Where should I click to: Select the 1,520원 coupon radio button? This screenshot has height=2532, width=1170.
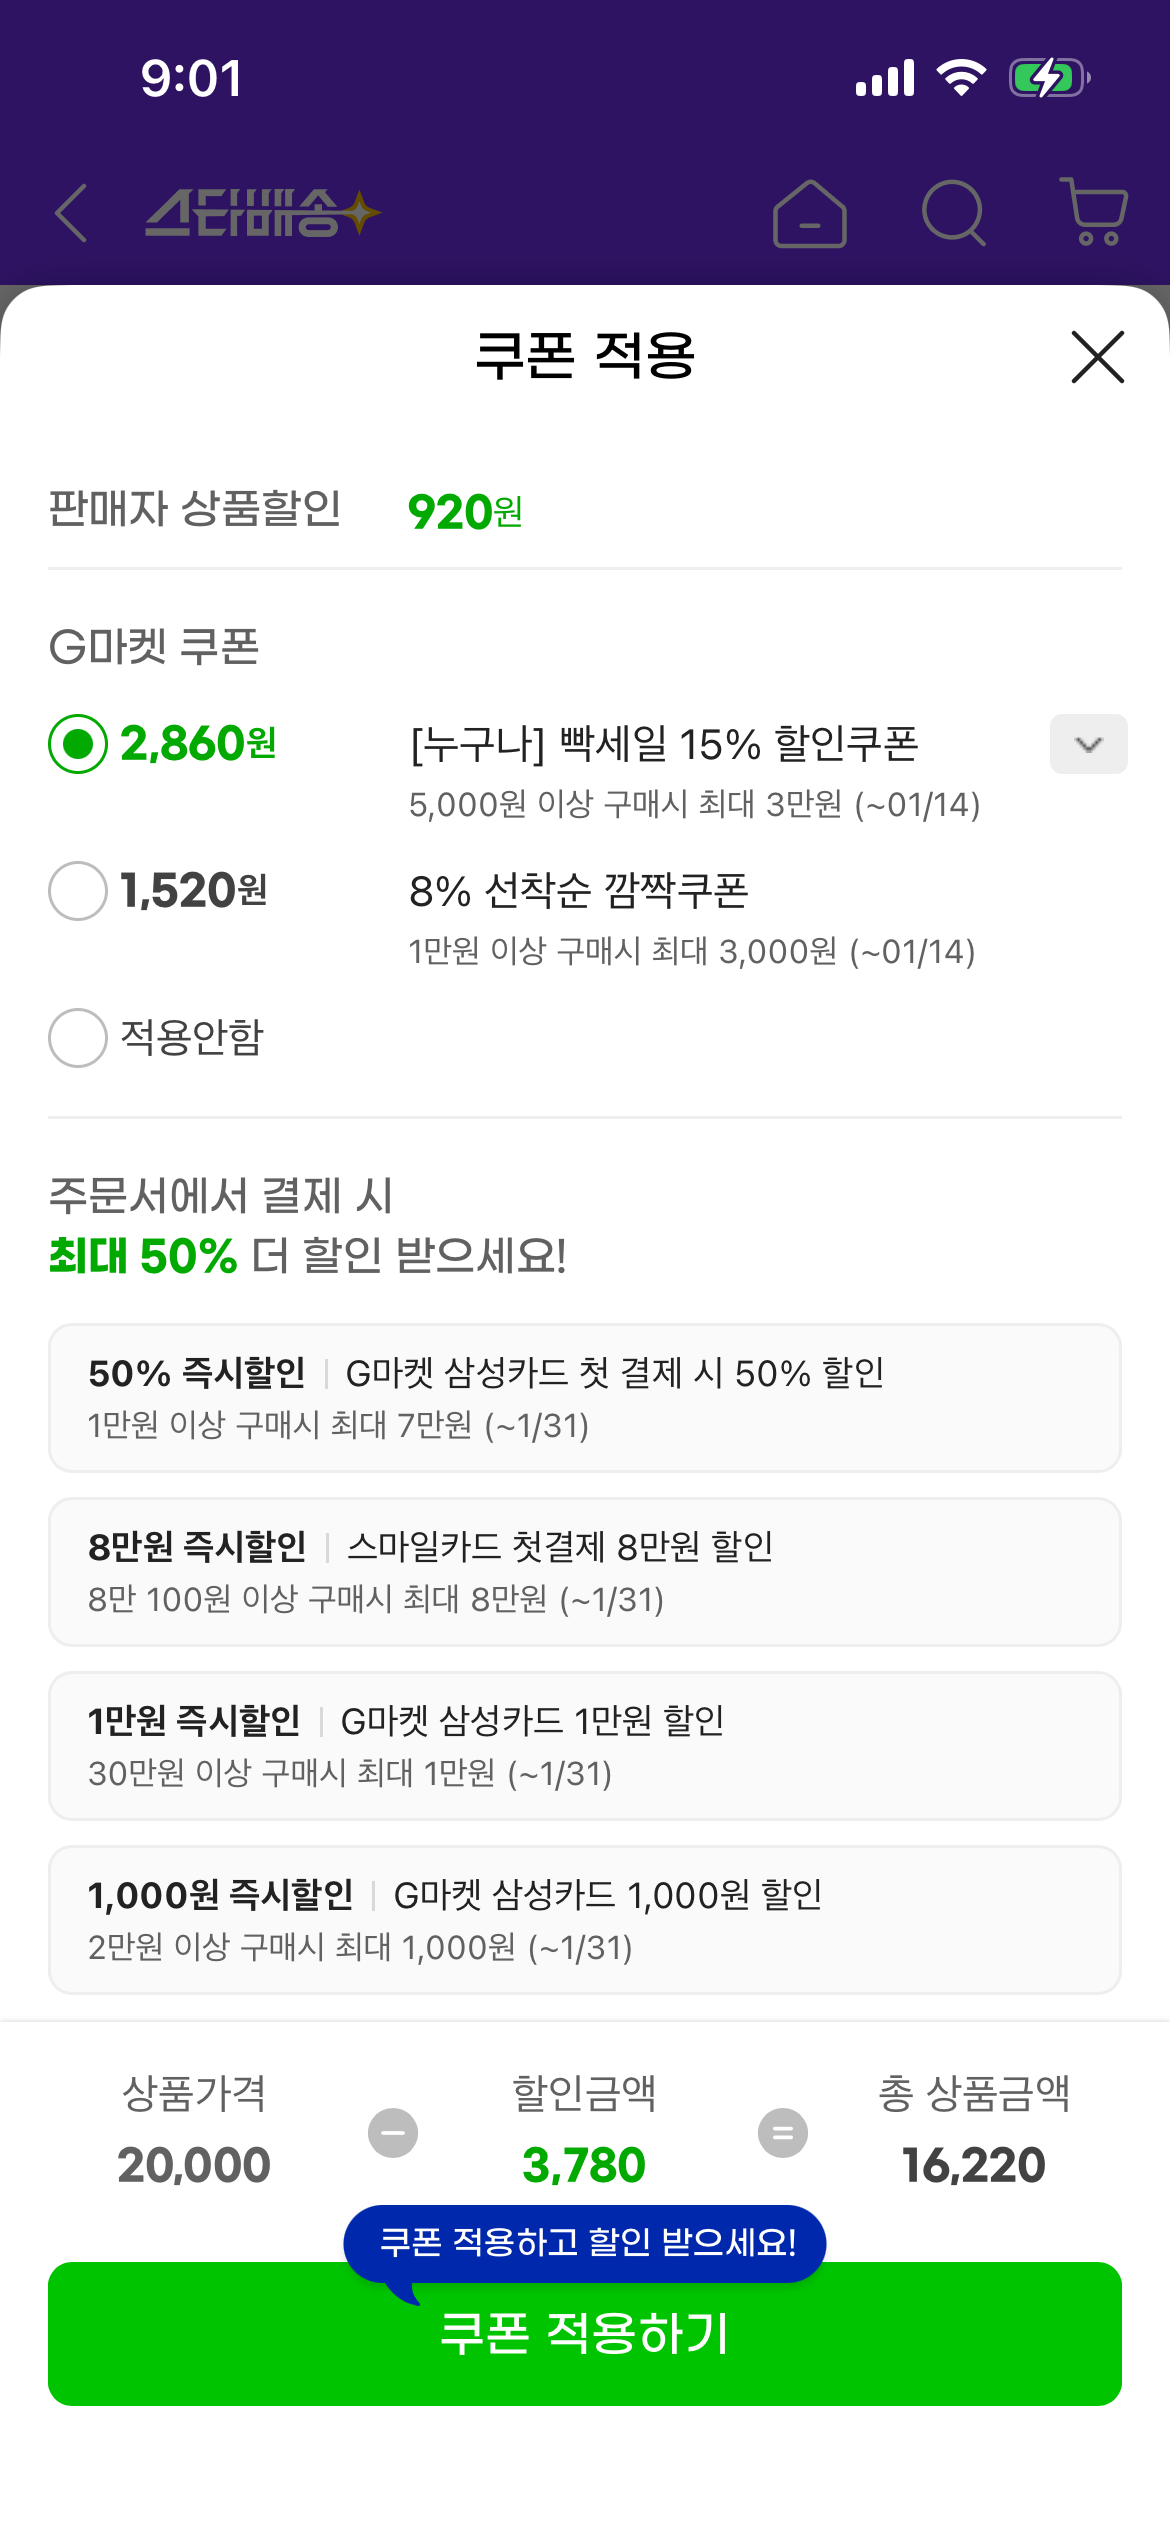pyautogui.click(x=78, y=891)
